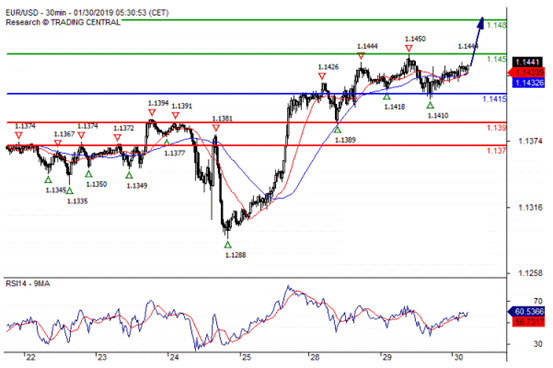The width and height of the screenshot is (553, 368).
Task: Click the red triangle marker at 1.1394 peak
Action: 152,112
